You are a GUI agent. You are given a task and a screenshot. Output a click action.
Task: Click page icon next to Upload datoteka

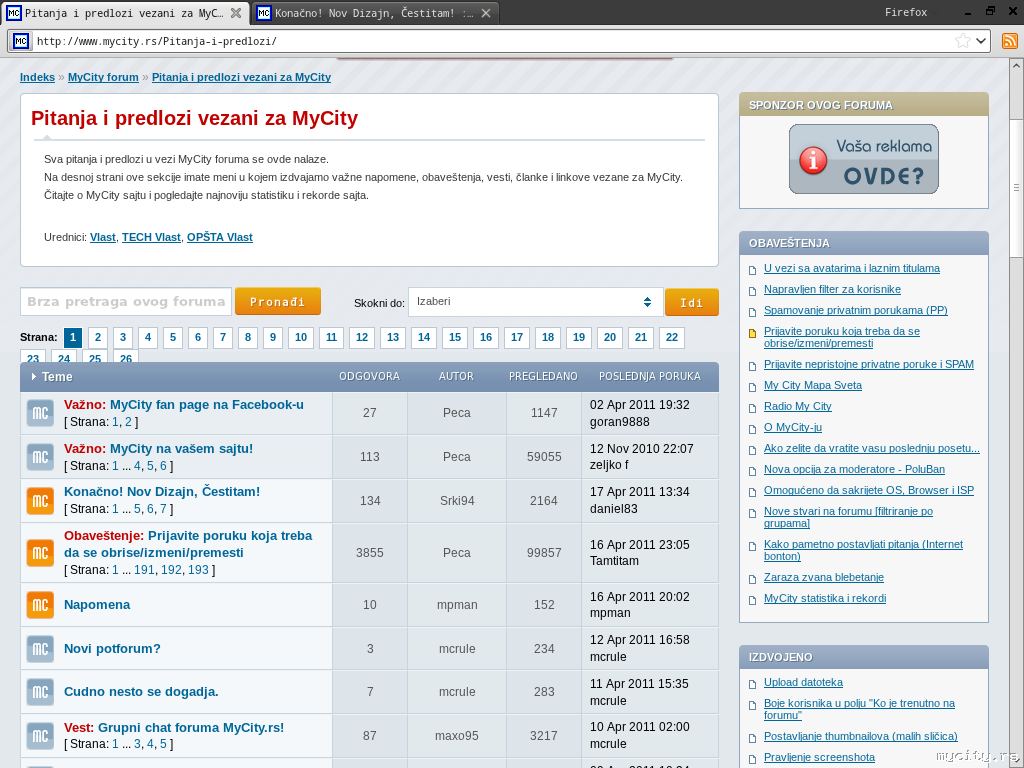coord(752,684)
